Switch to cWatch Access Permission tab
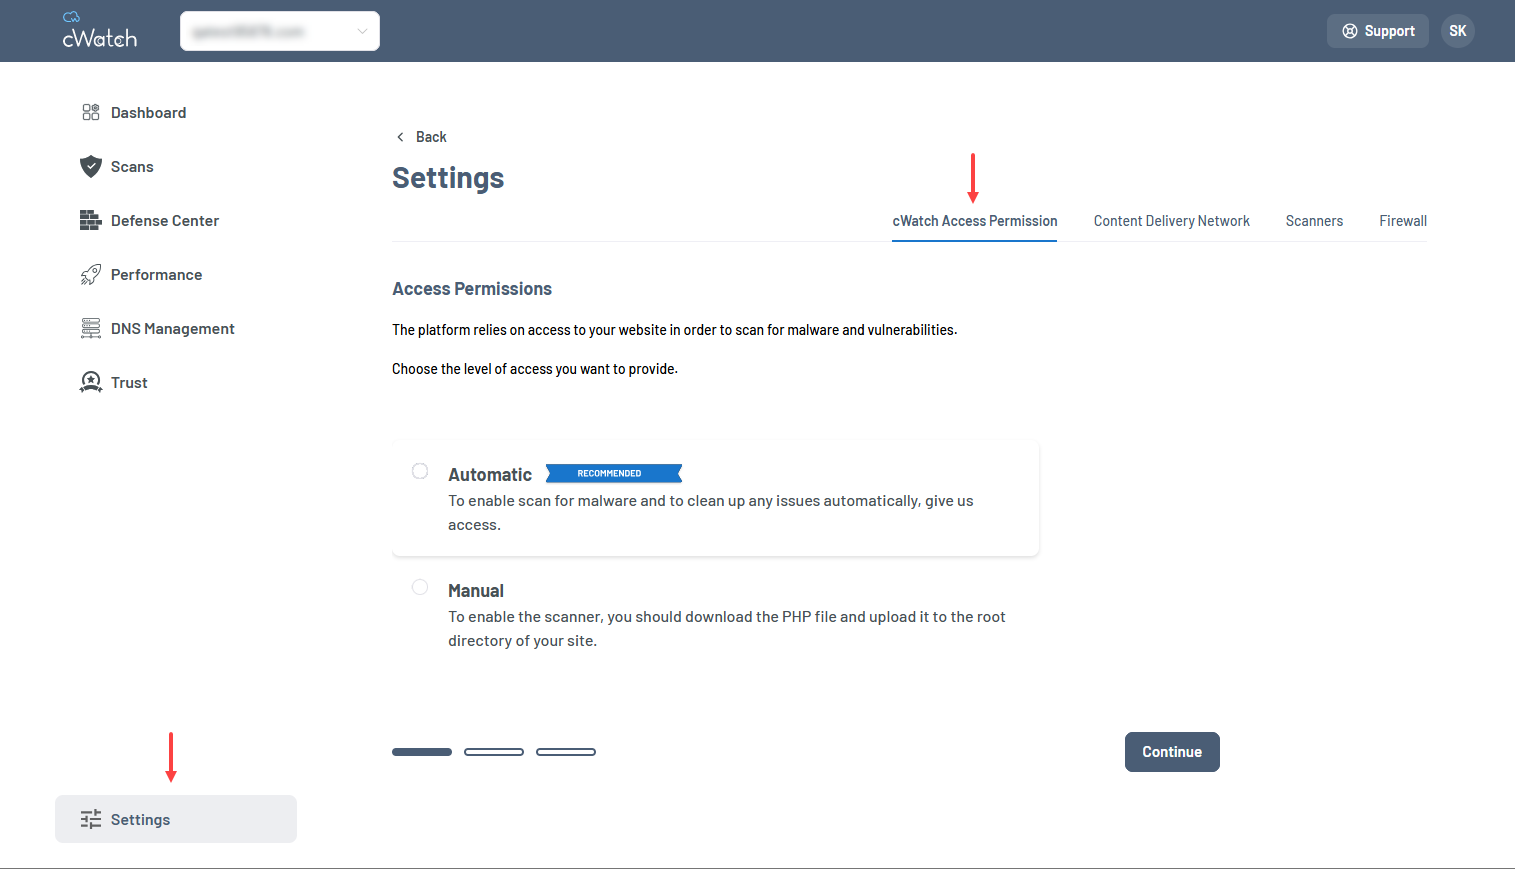 (975, 221)
